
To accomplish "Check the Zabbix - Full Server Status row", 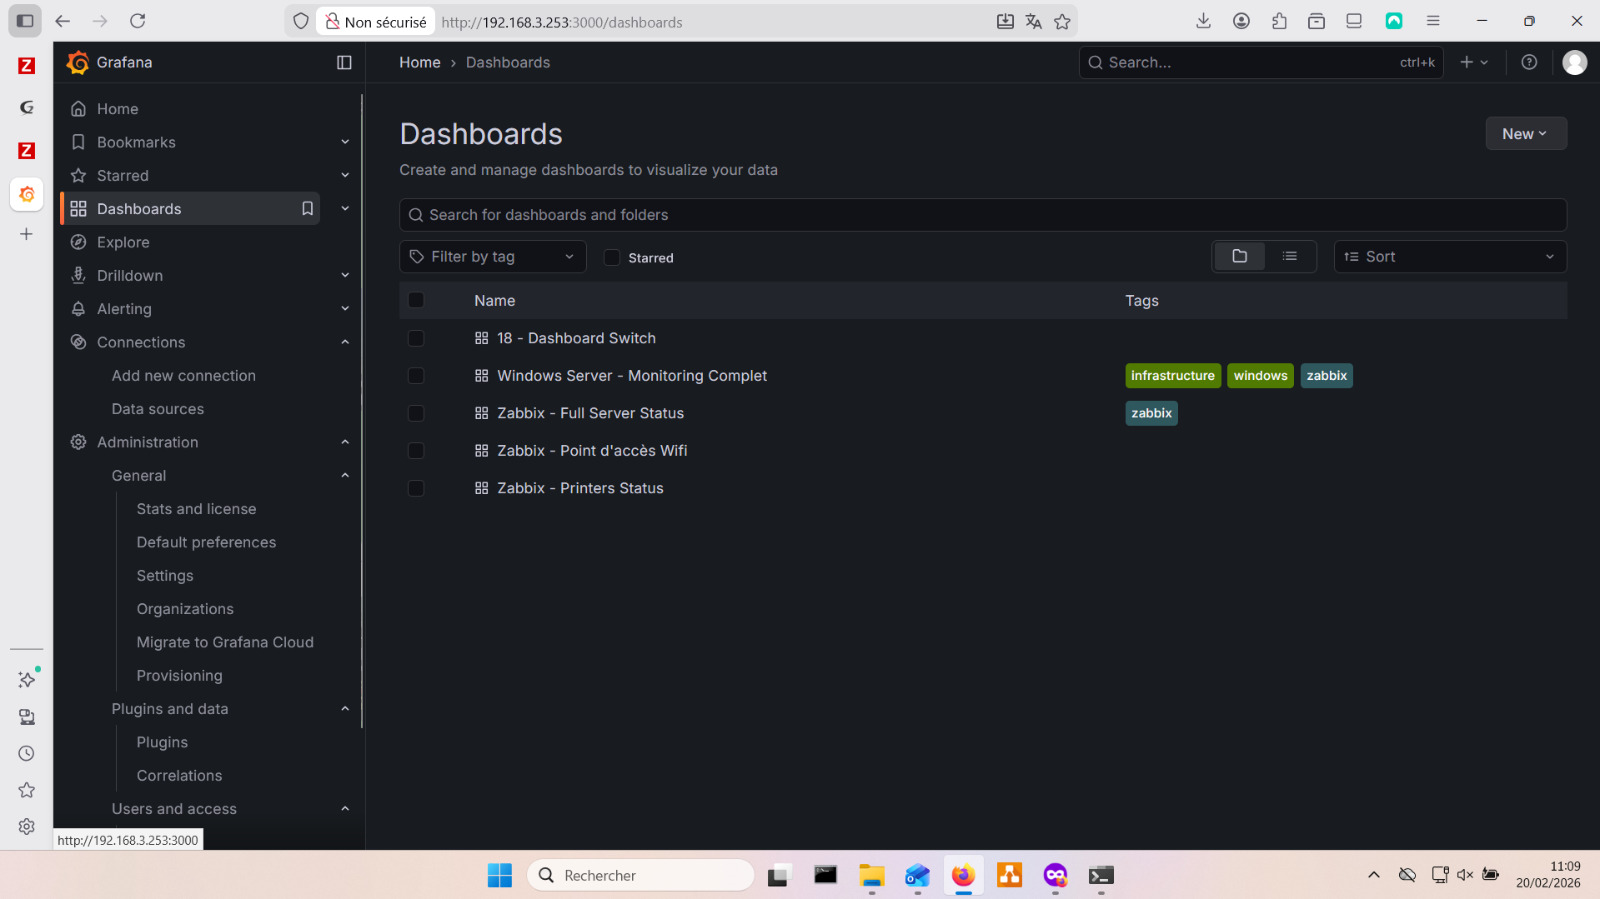I will pos(416,413).
